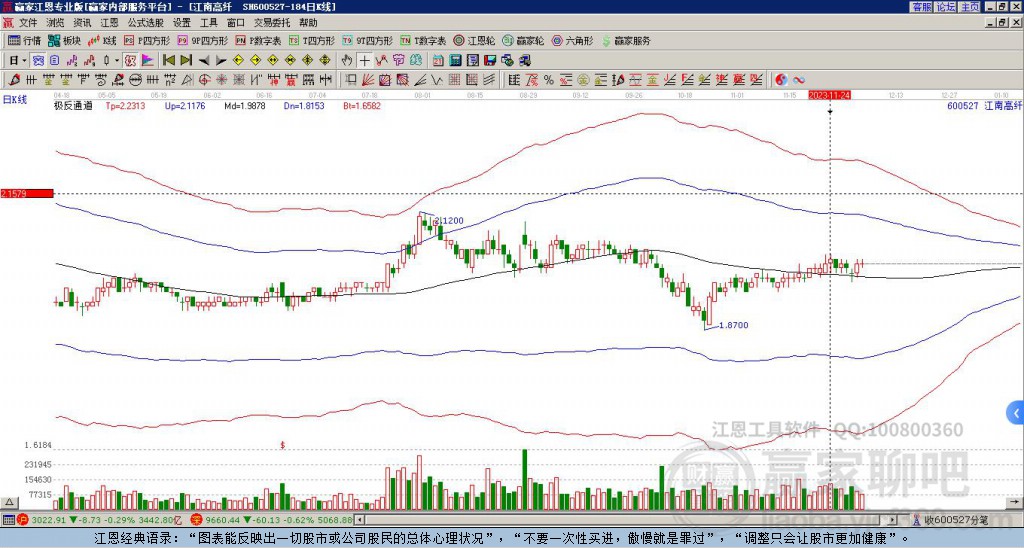
Task: Open the 公式选股 menu
Action: 146,23
